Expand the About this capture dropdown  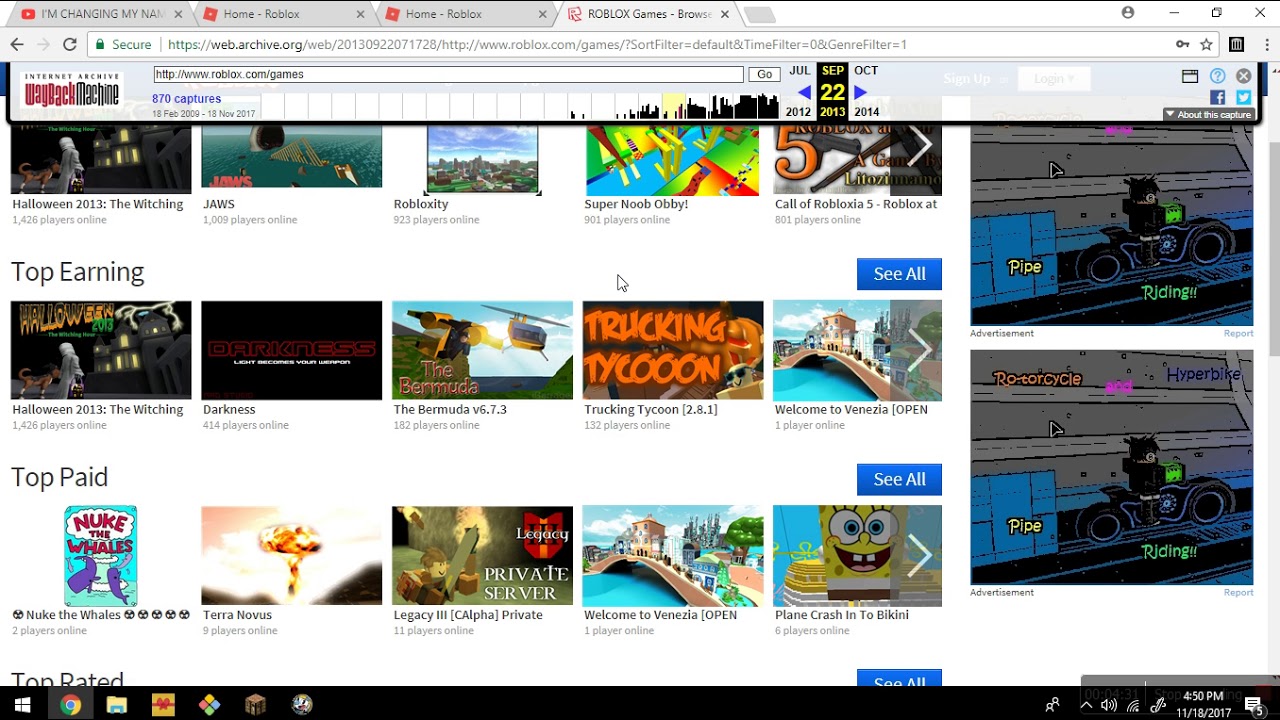1208,114
